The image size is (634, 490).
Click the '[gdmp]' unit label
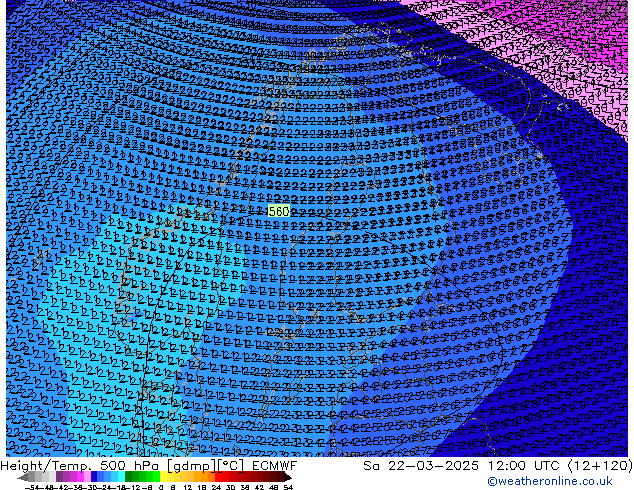192,467
